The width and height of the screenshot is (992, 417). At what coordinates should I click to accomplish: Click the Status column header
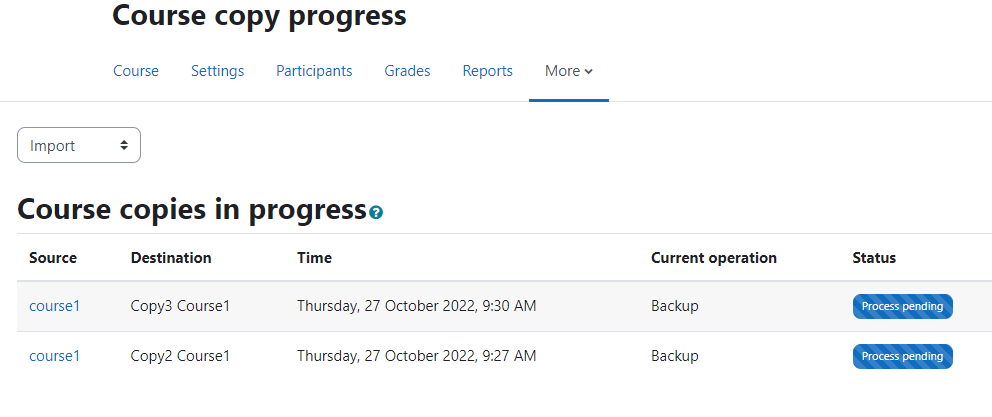pyautogui.click(x=874, y=258)
